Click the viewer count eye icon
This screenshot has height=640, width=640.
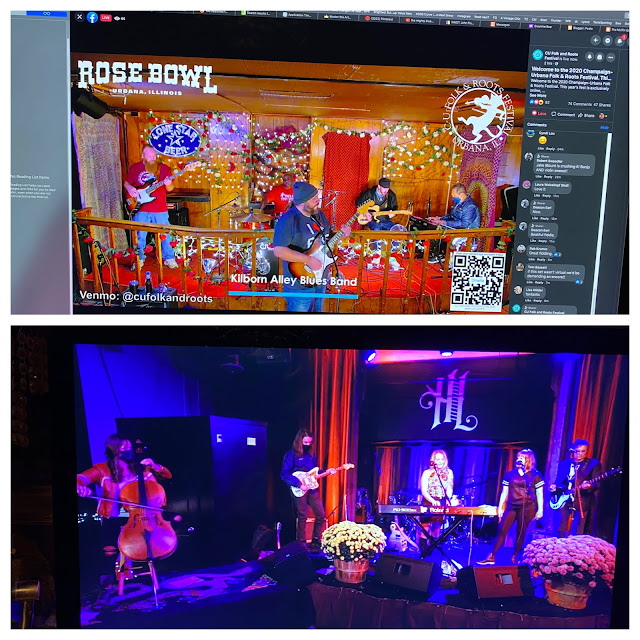(x=117, y=18)
